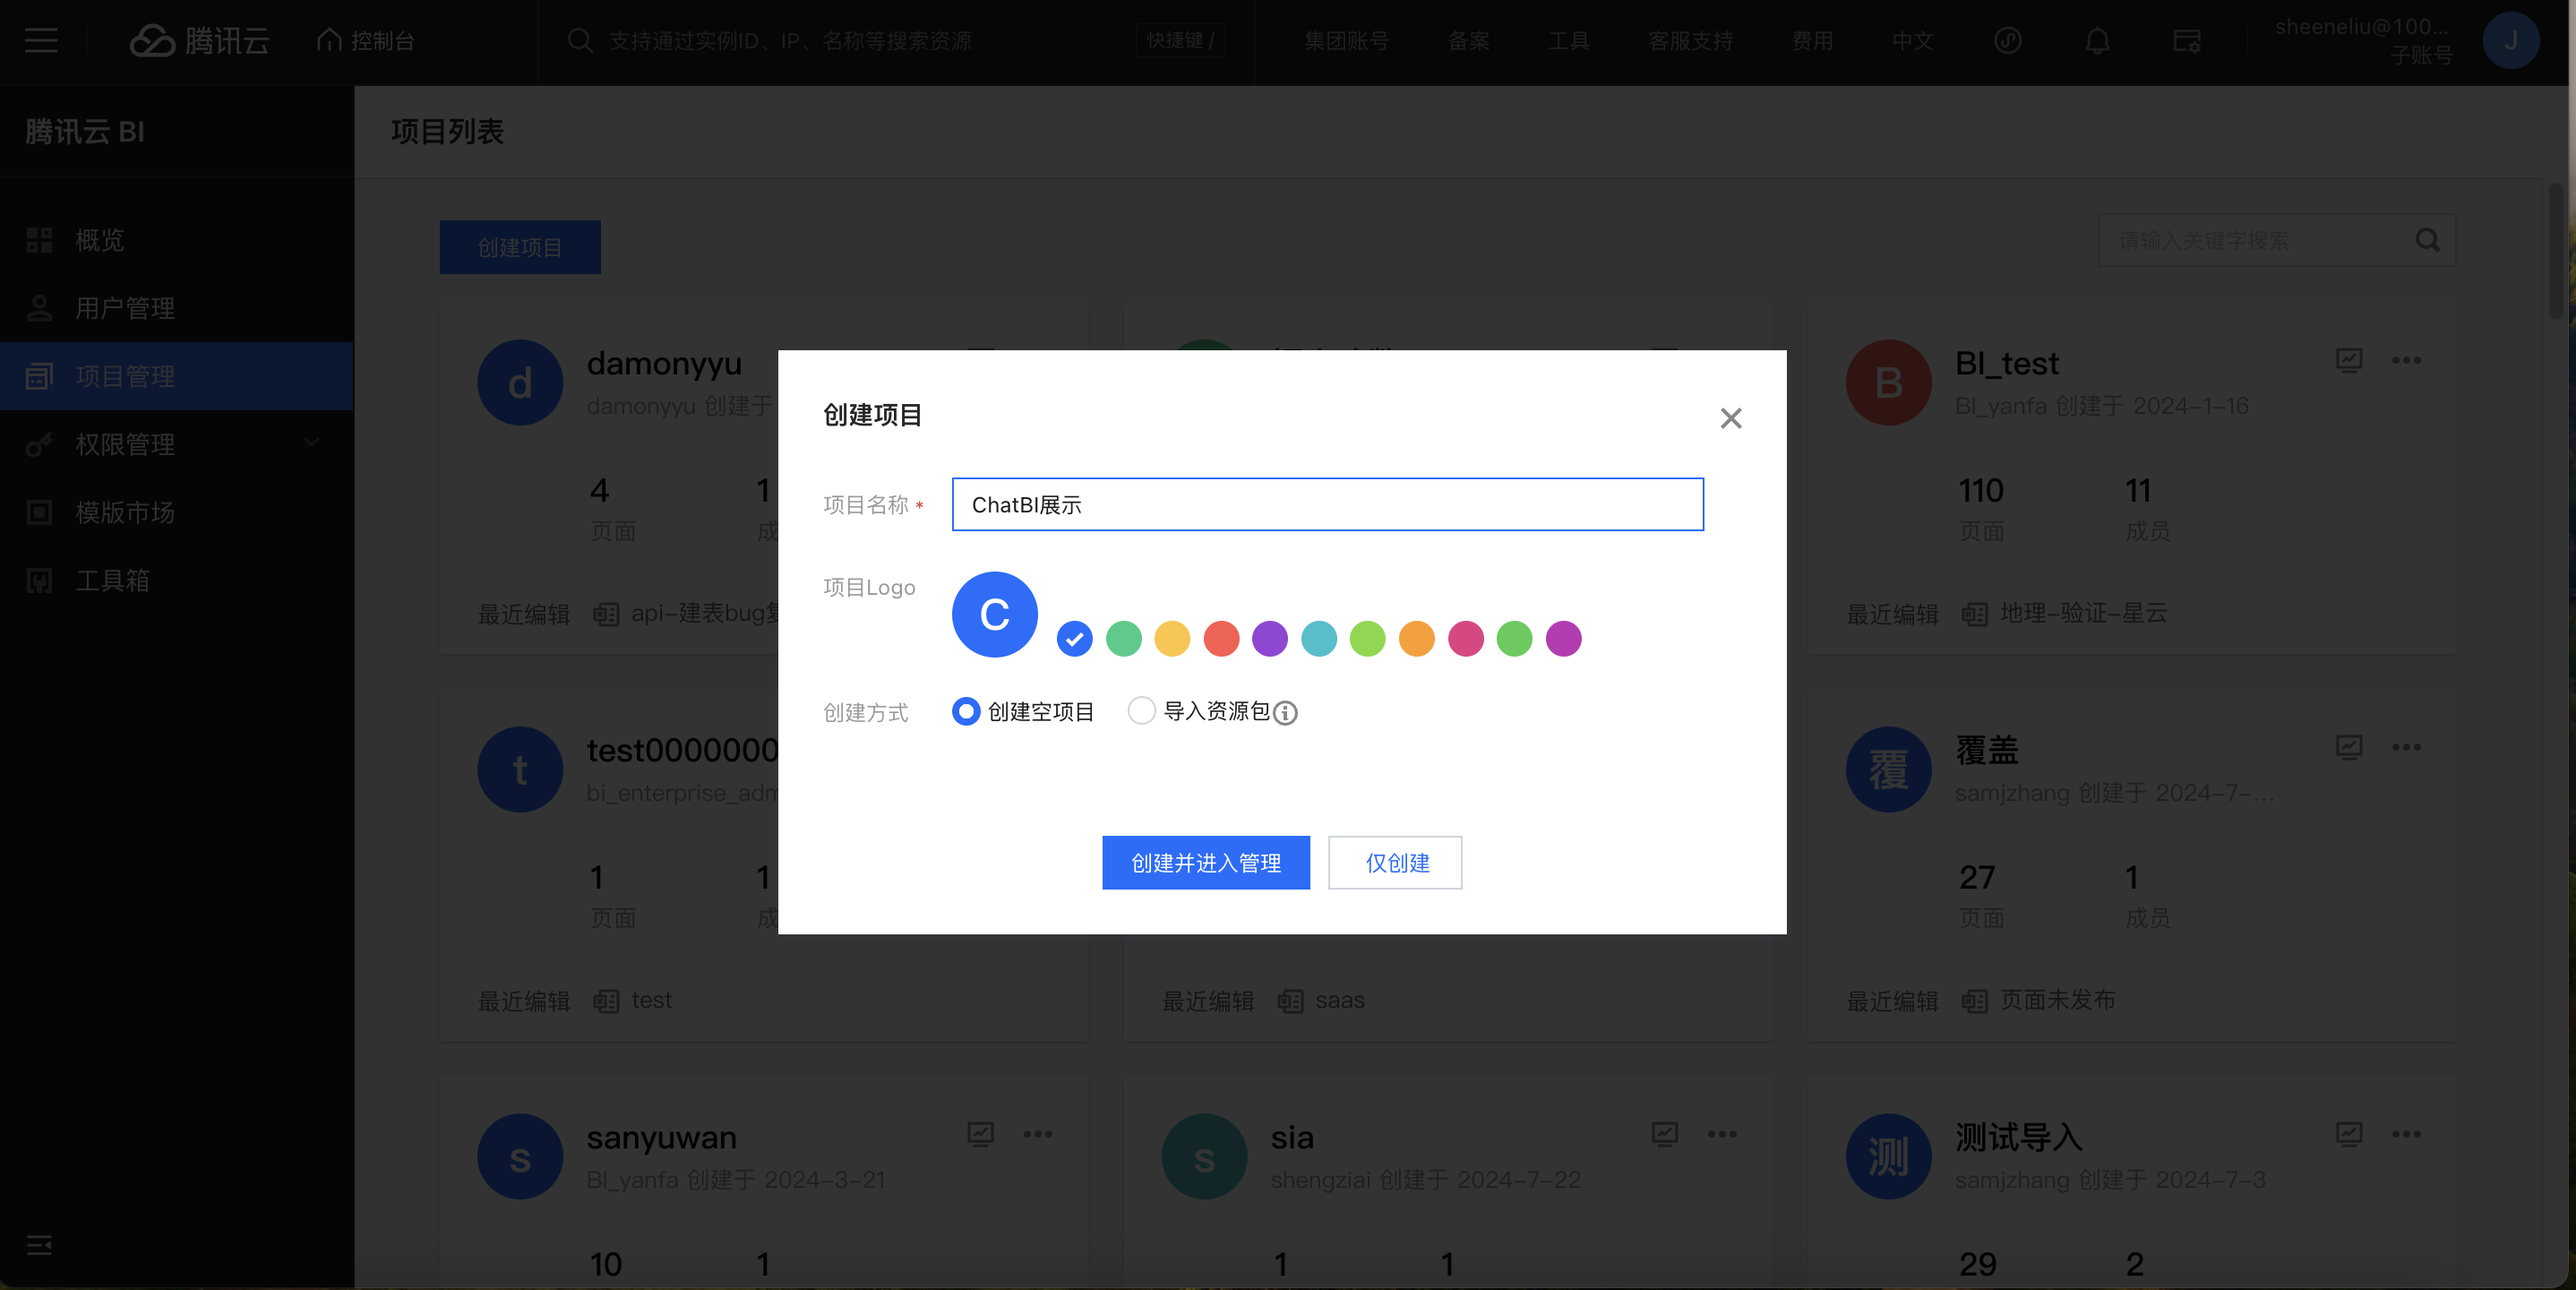
Task: Collapse the sidebar using bottom-left icon
Action: click(39, 1244)
